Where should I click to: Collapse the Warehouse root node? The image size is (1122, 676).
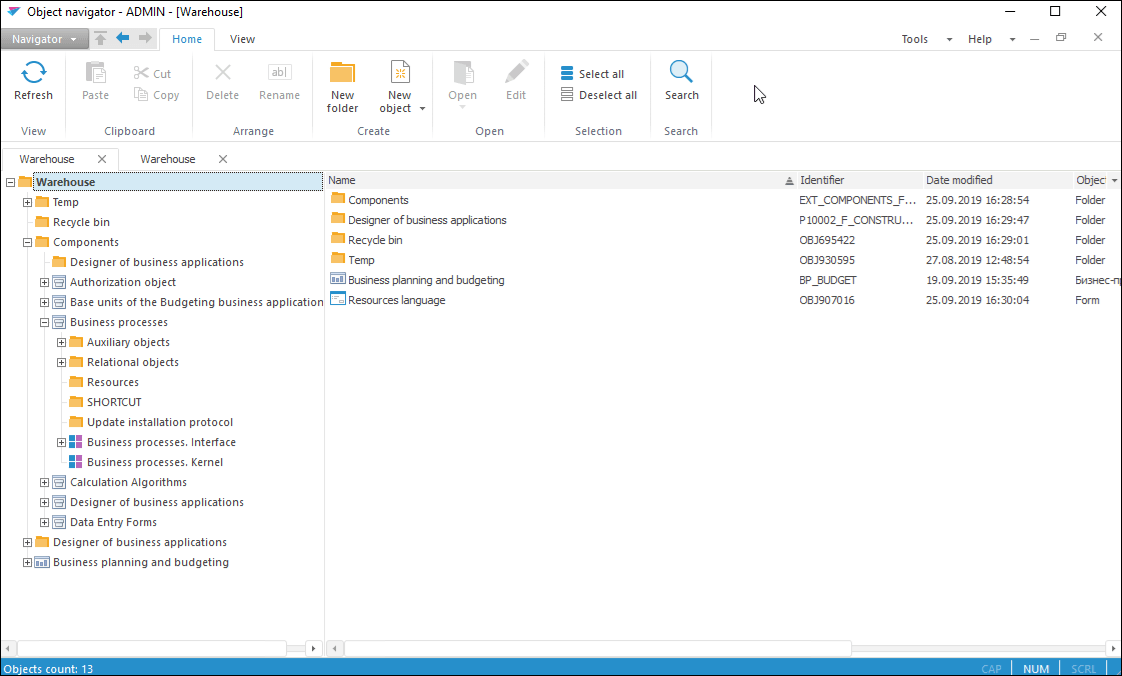[10, 182]
